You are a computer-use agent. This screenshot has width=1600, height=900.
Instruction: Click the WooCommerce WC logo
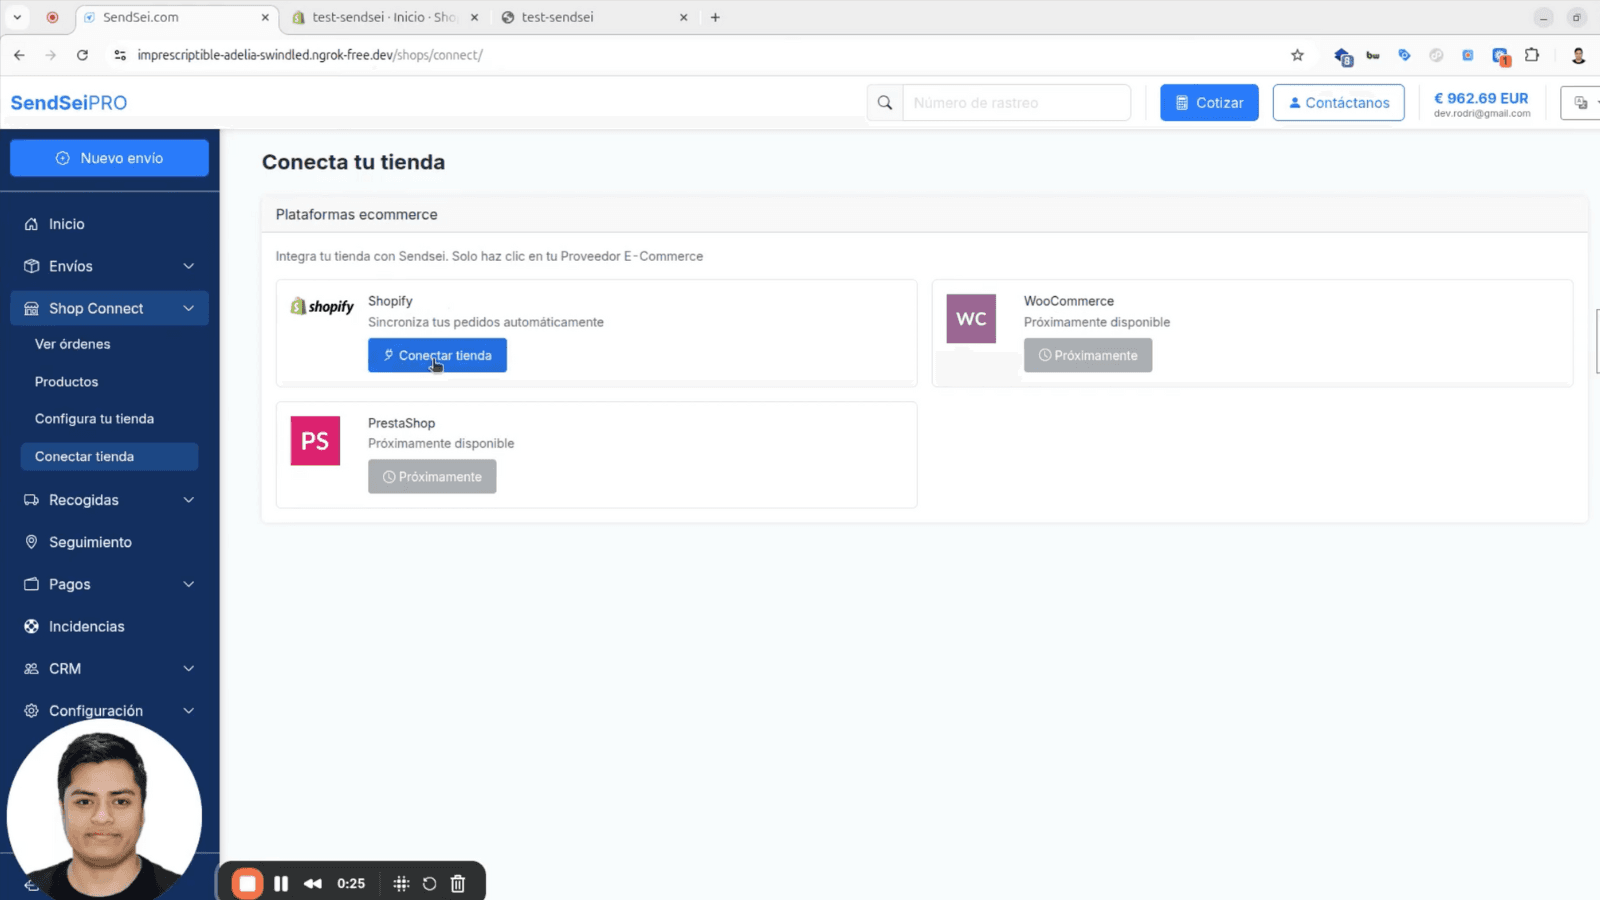click(971, 319)
